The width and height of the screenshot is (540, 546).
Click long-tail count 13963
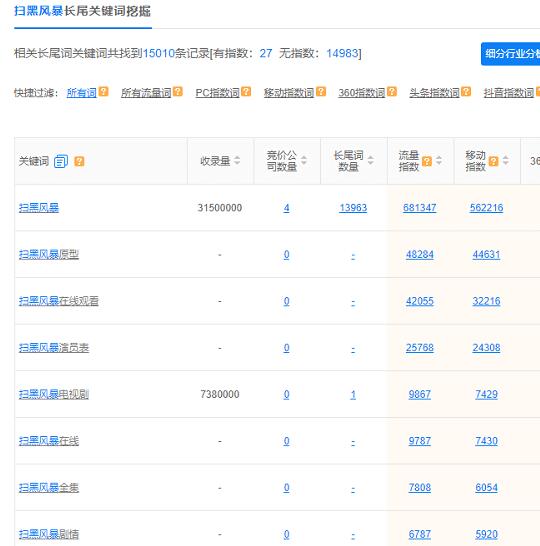(x=353, y=208)
